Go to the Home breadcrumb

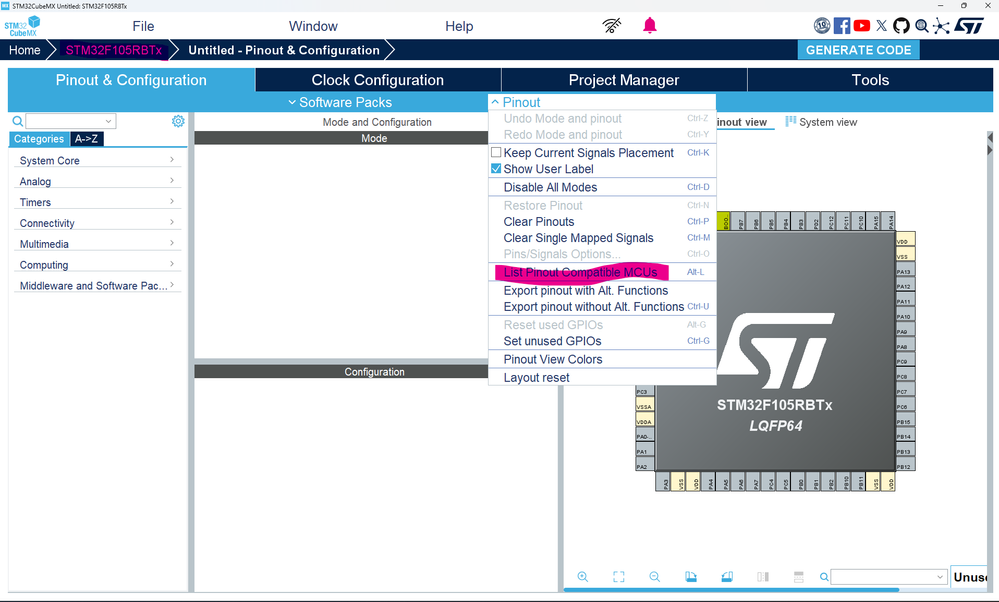(24, 50)
